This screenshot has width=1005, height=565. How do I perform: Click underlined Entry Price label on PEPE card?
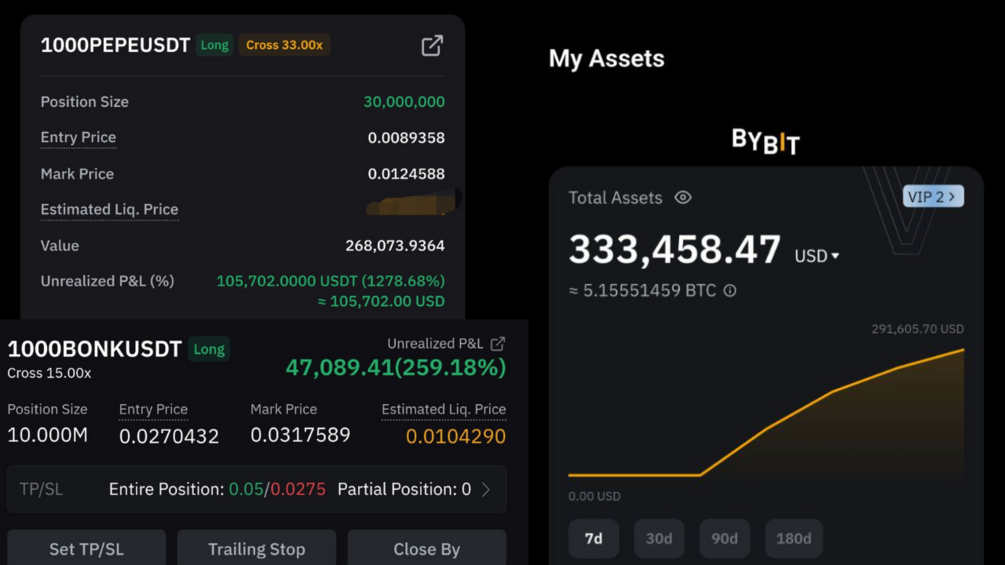tap(78, 137)
